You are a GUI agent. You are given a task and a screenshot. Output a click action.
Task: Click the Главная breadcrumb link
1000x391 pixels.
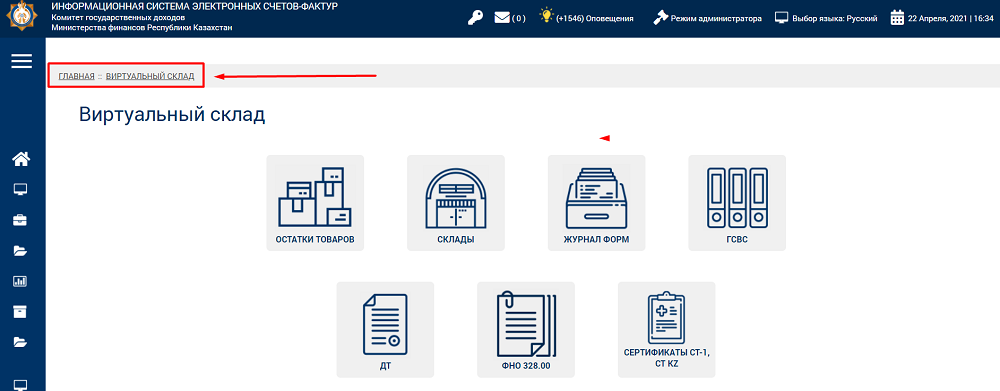(x=77, y=77)
